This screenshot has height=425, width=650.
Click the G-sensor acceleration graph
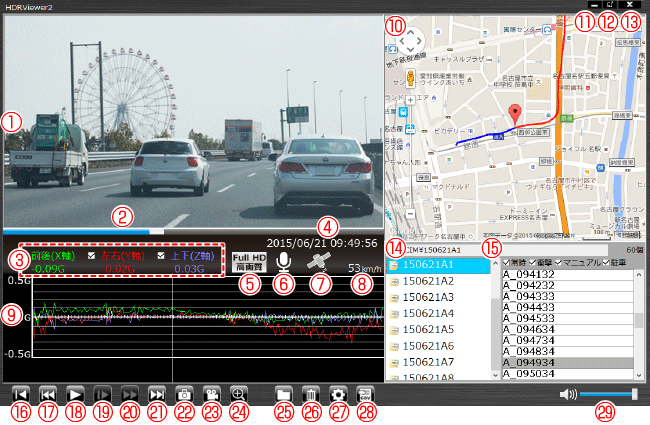[x=208, y=317]
